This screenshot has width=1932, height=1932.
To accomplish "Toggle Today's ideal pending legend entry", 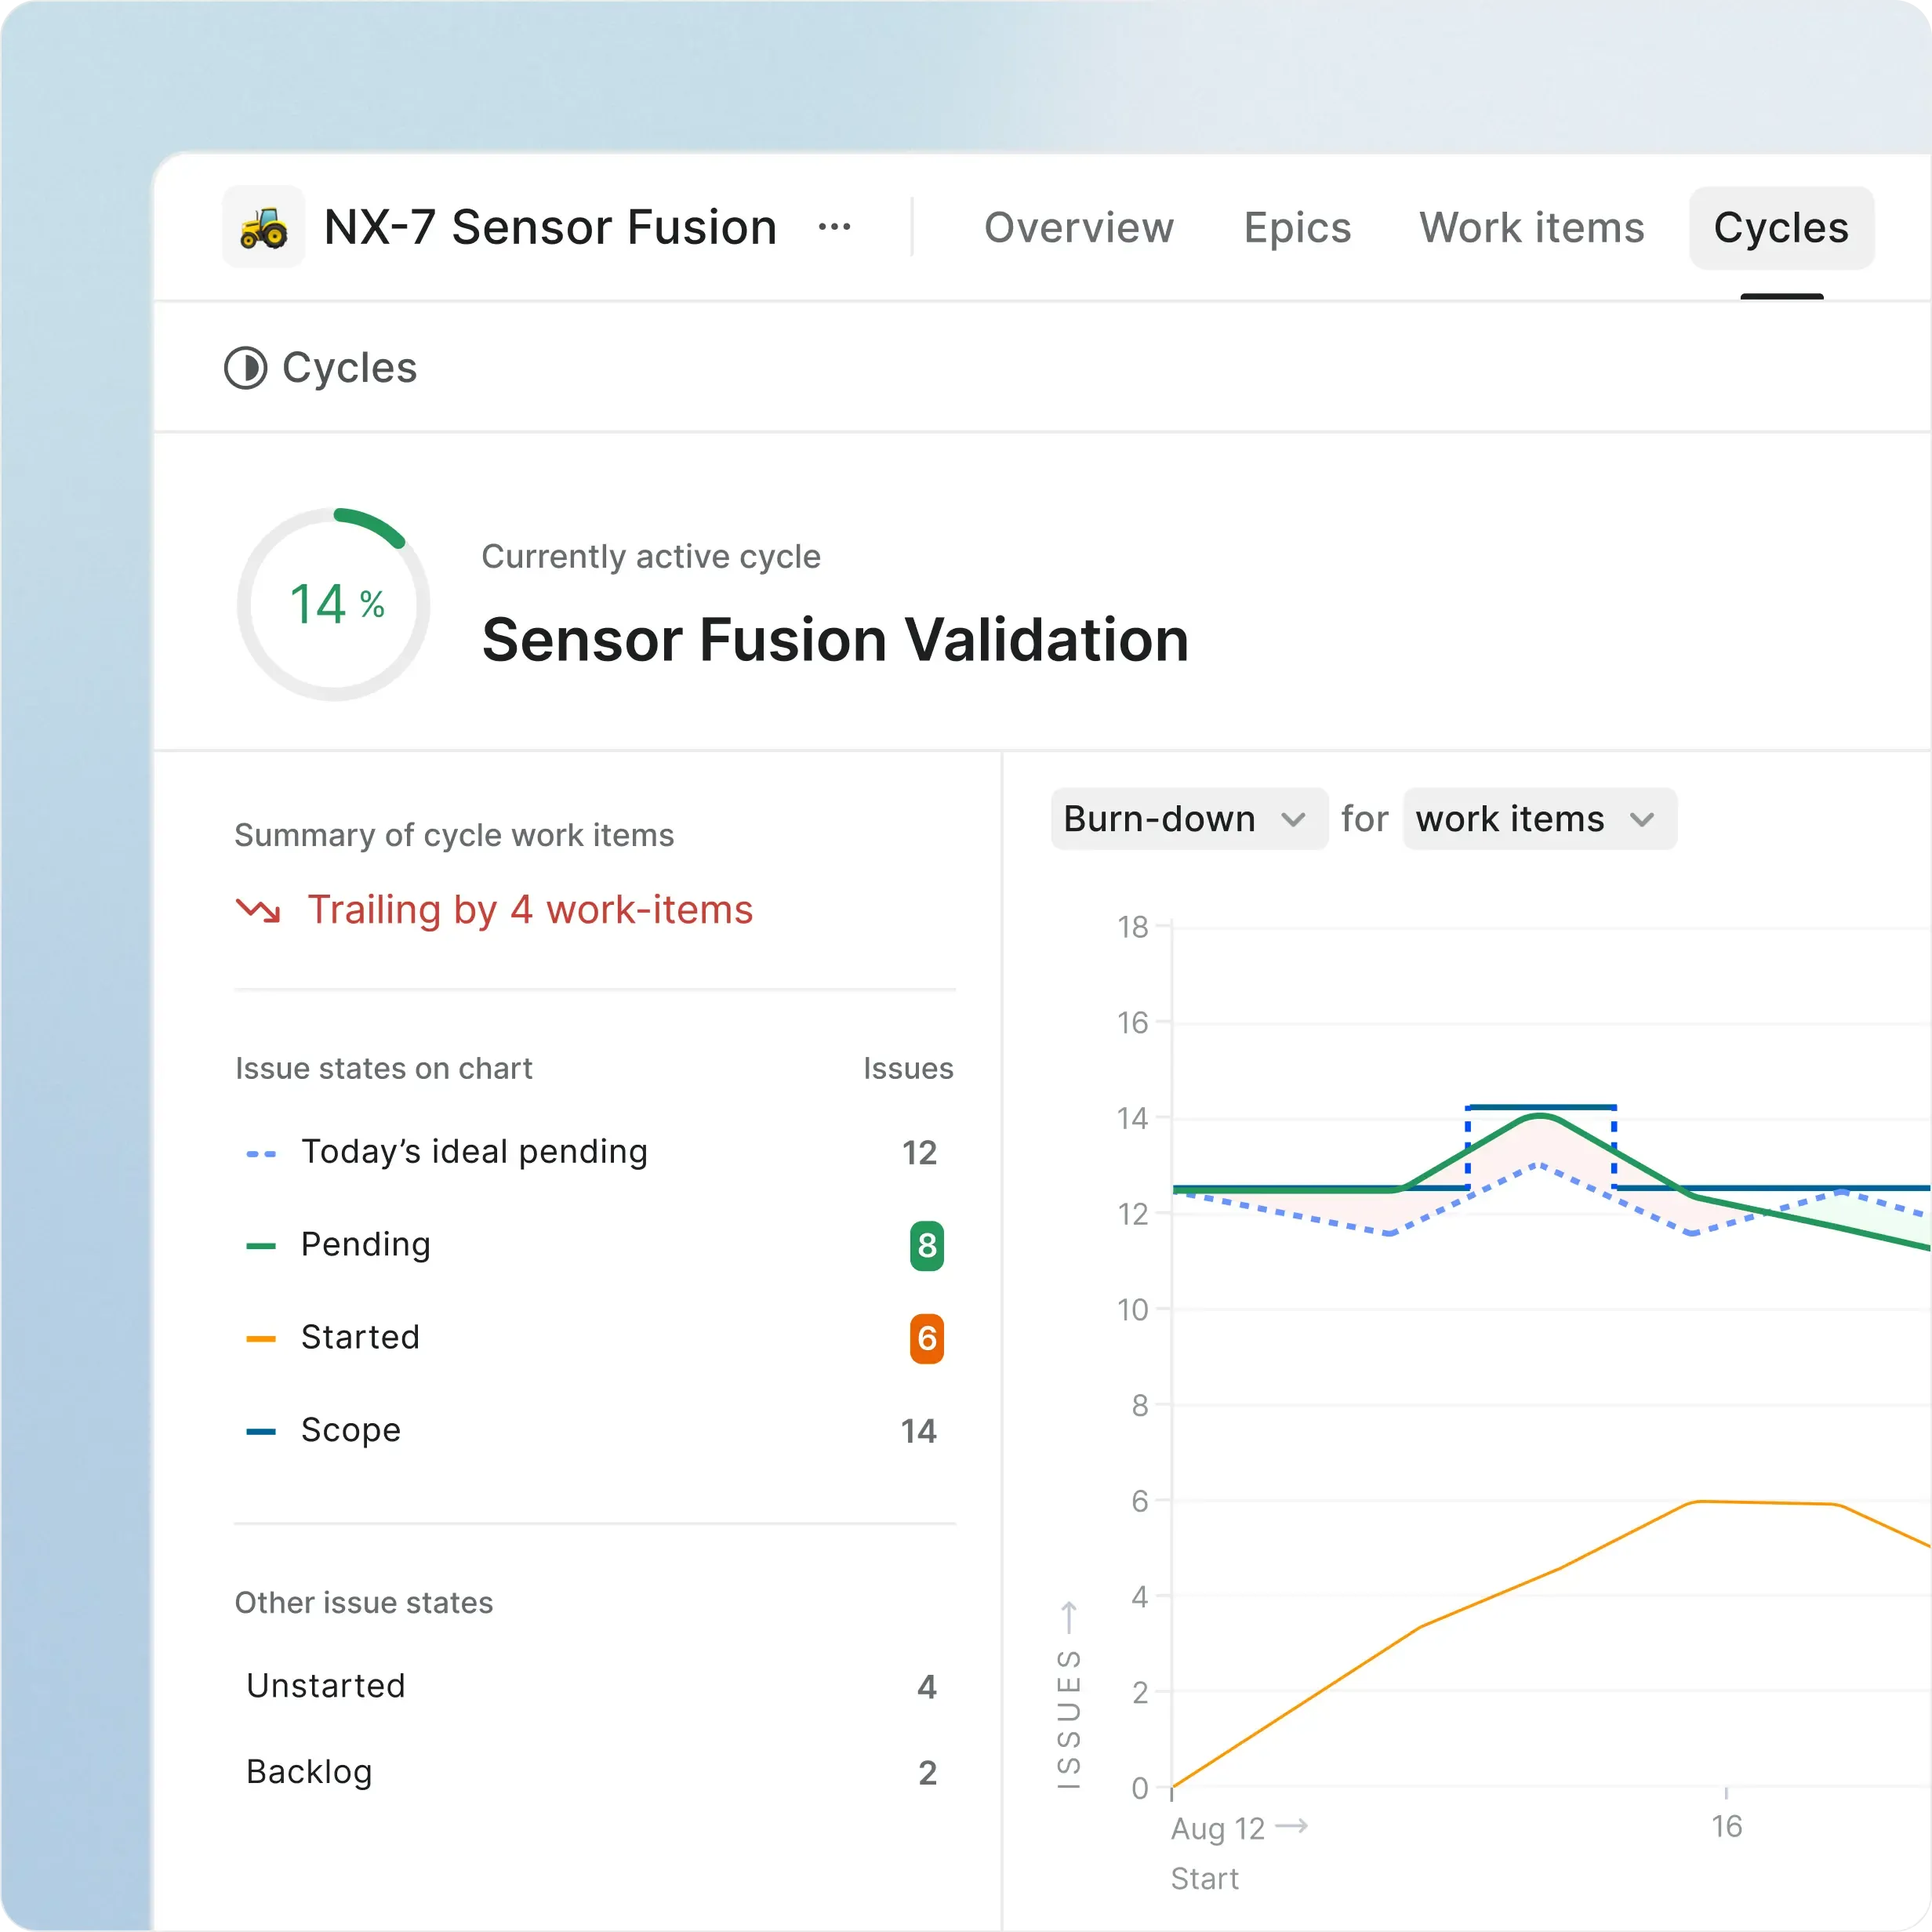I will tap(474, 1152).
